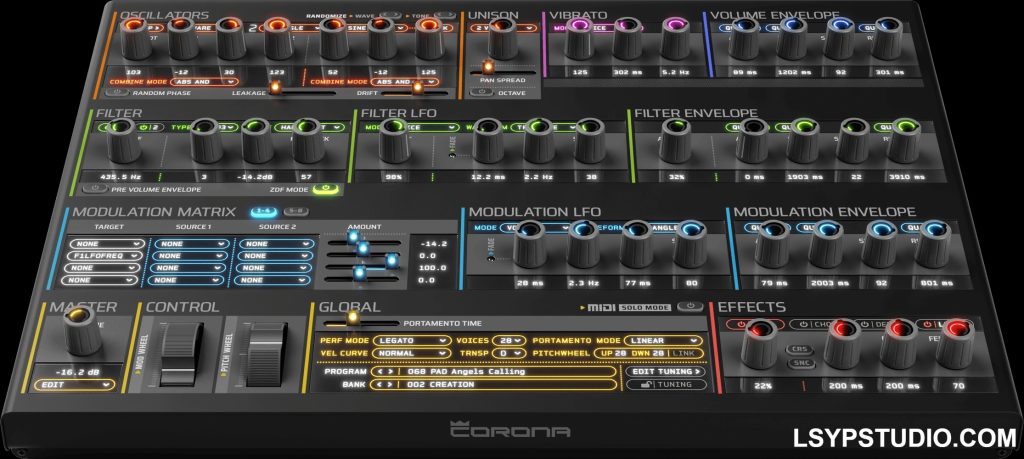1024x459 pixels.
Task: Click oscillator knob showing value 123
Action: point(279,38)
